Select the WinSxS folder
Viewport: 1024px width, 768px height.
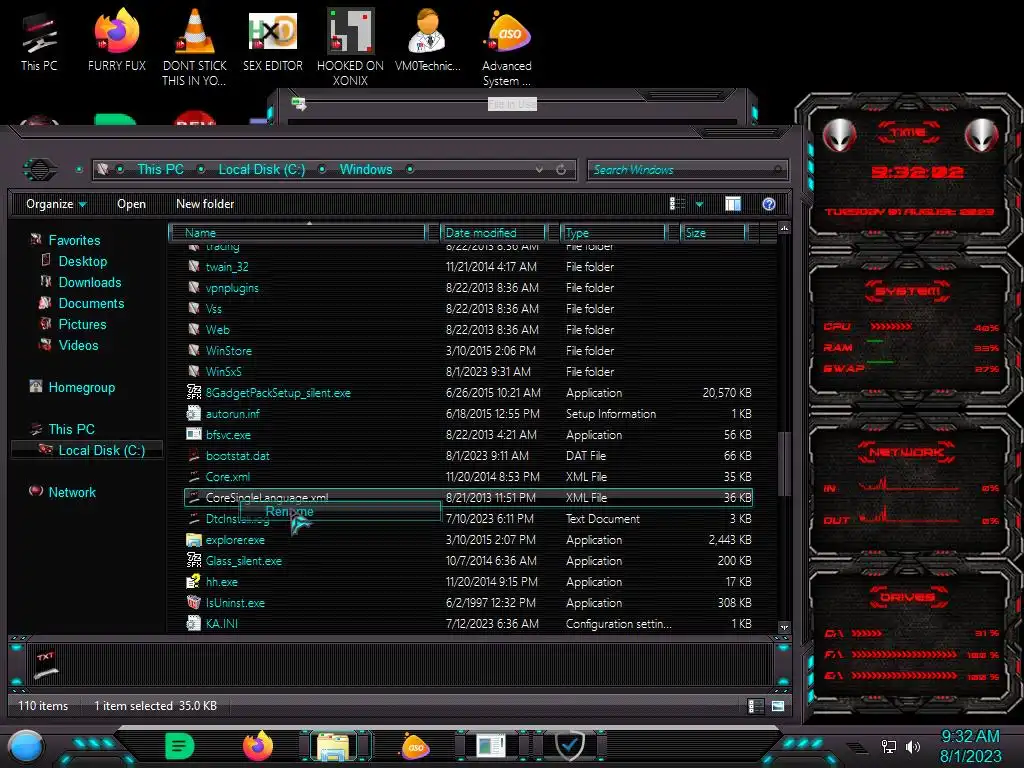[x=223, y=372]
